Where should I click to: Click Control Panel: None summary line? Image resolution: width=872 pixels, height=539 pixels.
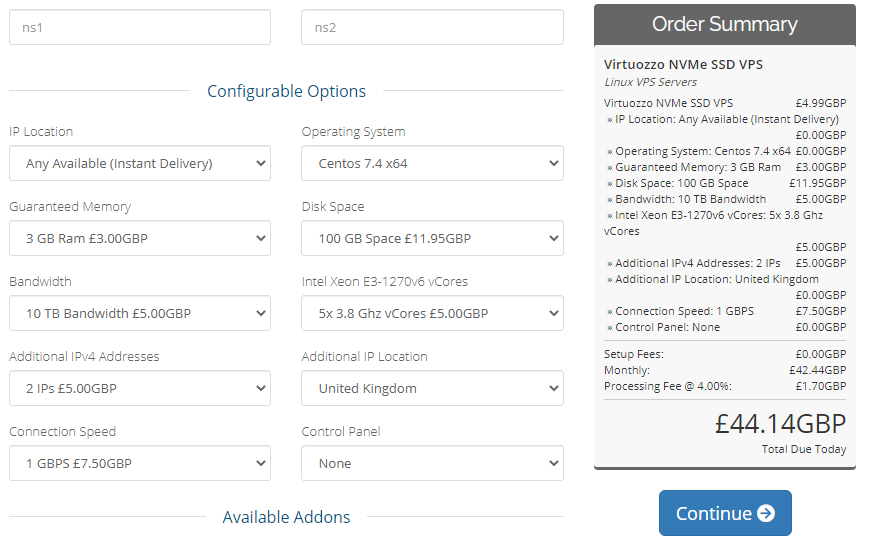(725, 328)
